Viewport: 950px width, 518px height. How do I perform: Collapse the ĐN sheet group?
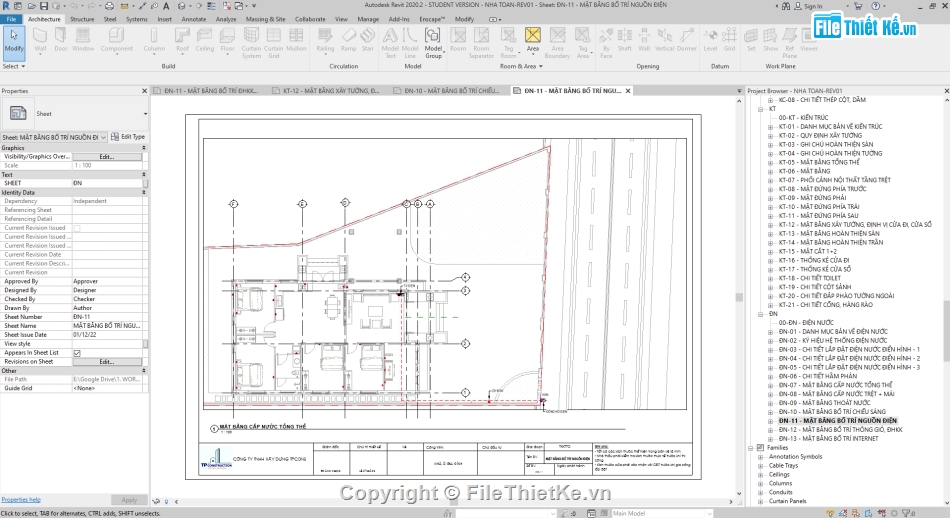(x=760, y=314)
